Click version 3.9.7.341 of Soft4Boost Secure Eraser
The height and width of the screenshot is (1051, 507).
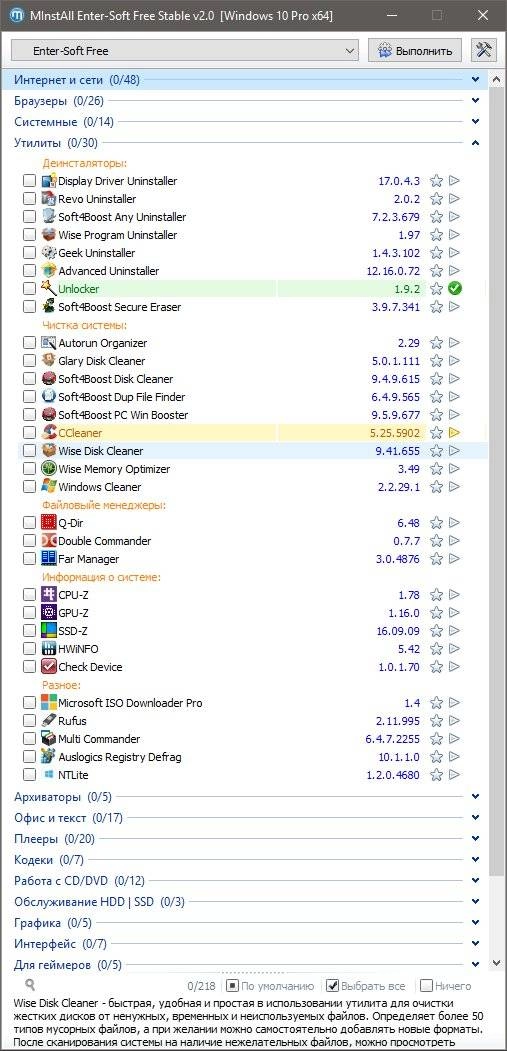point(394,307)
